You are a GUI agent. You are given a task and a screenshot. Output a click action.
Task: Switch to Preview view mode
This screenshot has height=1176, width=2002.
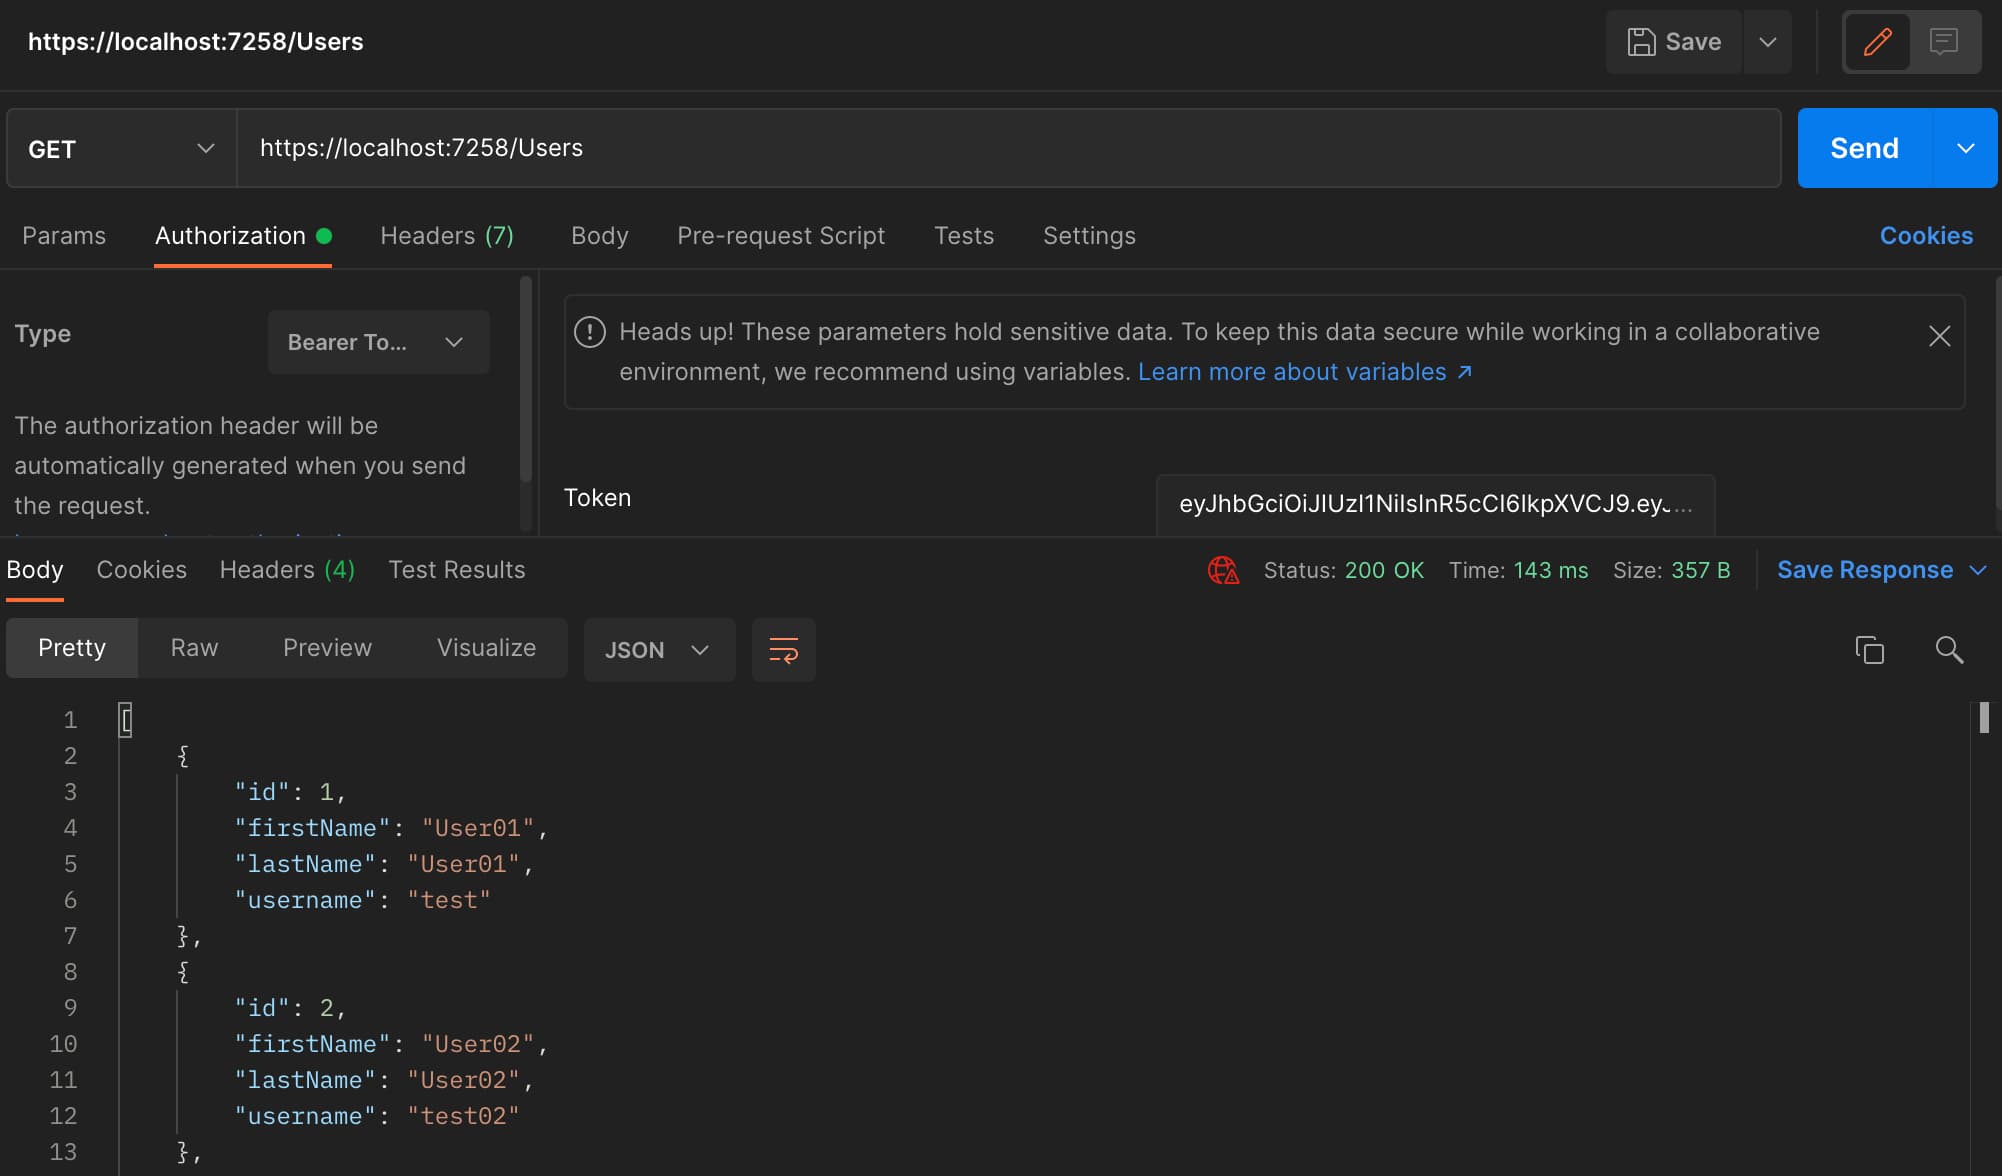click(327, 648)
